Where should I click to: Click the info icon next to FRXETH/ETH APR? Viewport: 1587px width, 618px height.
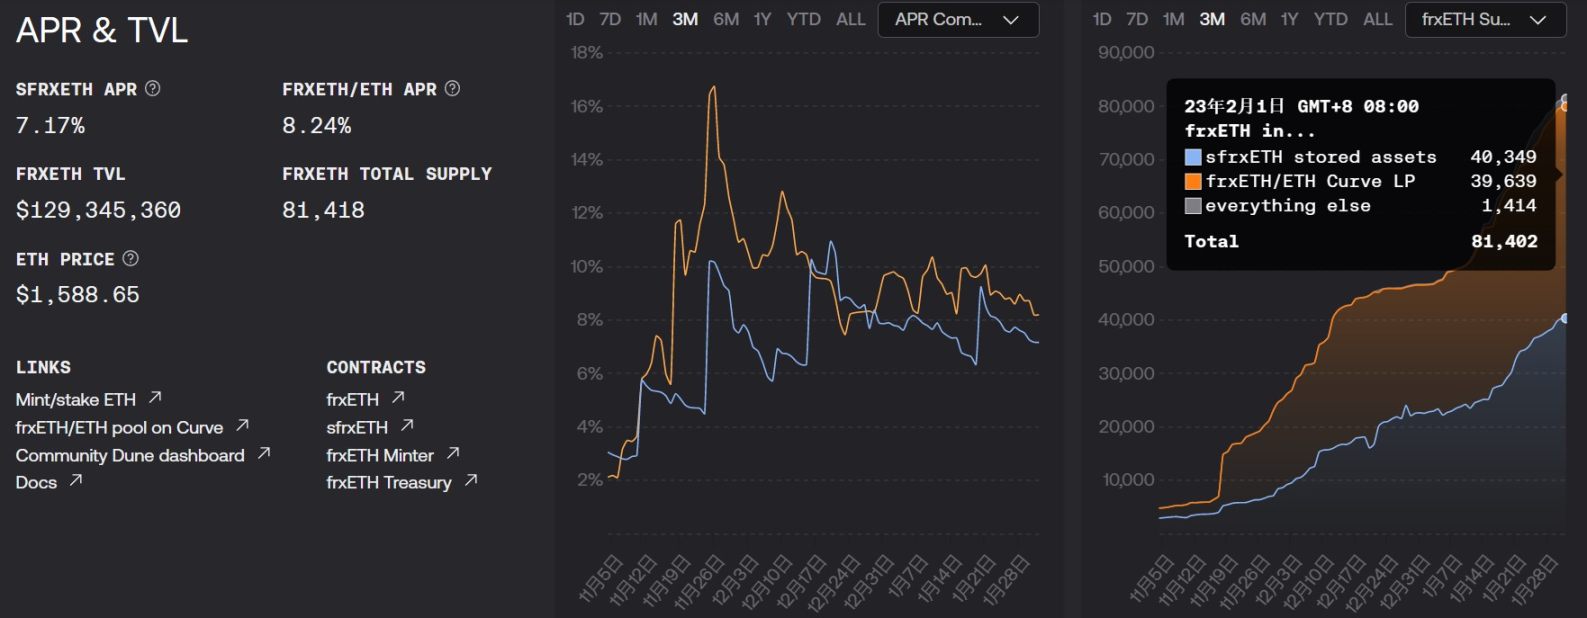pyautogui.click(x=452, y=88)
